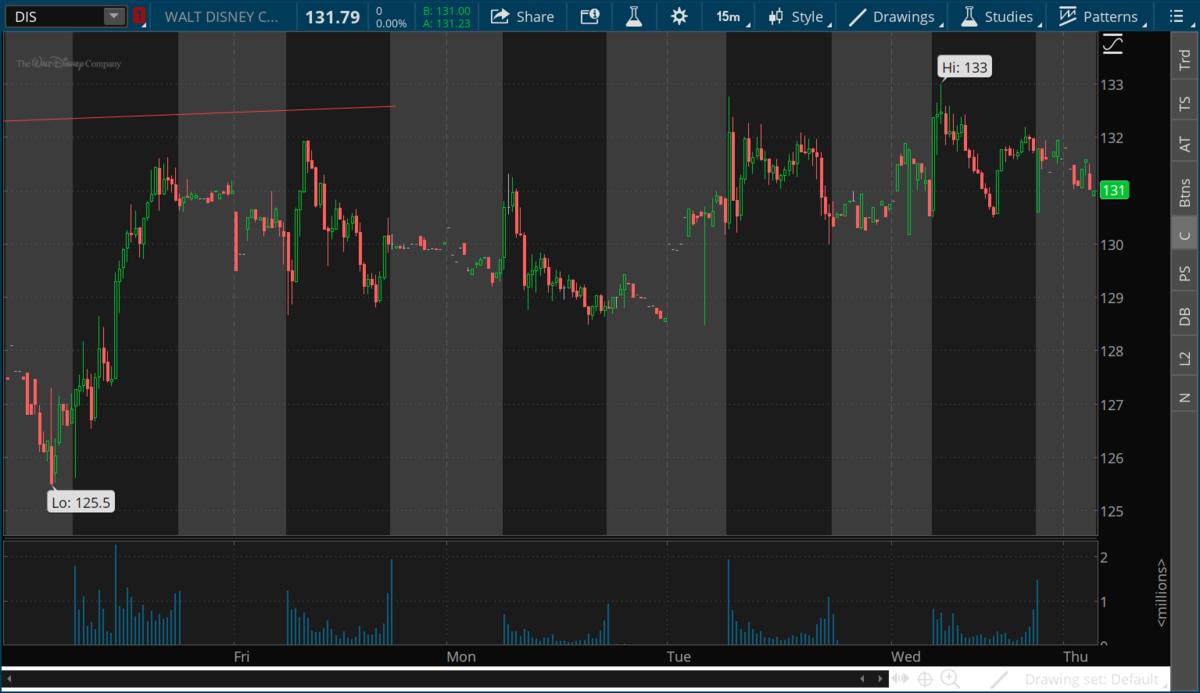Image resolution: width=1200 pixels, height=693 pixels.
Task: Open the Style menu
Action: [796, 16]
